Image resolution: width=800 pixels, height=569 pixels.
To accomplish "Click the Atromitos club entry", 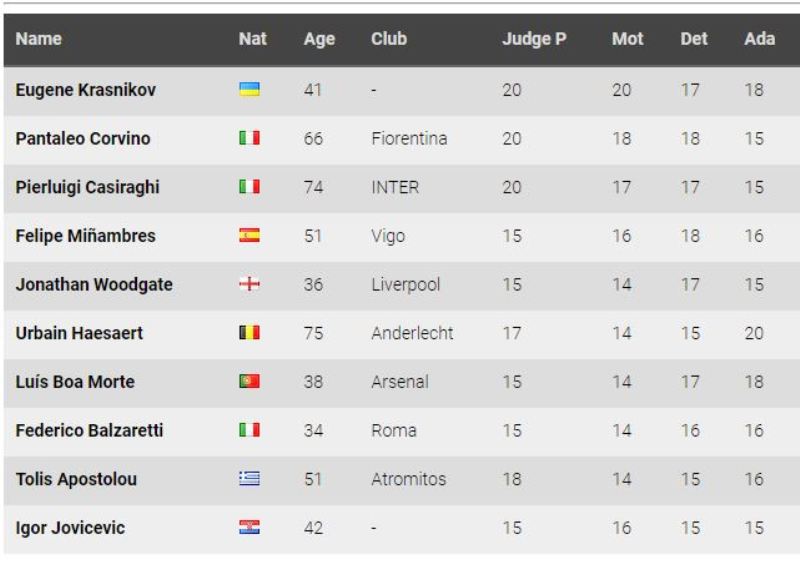I will pos(410,479).
